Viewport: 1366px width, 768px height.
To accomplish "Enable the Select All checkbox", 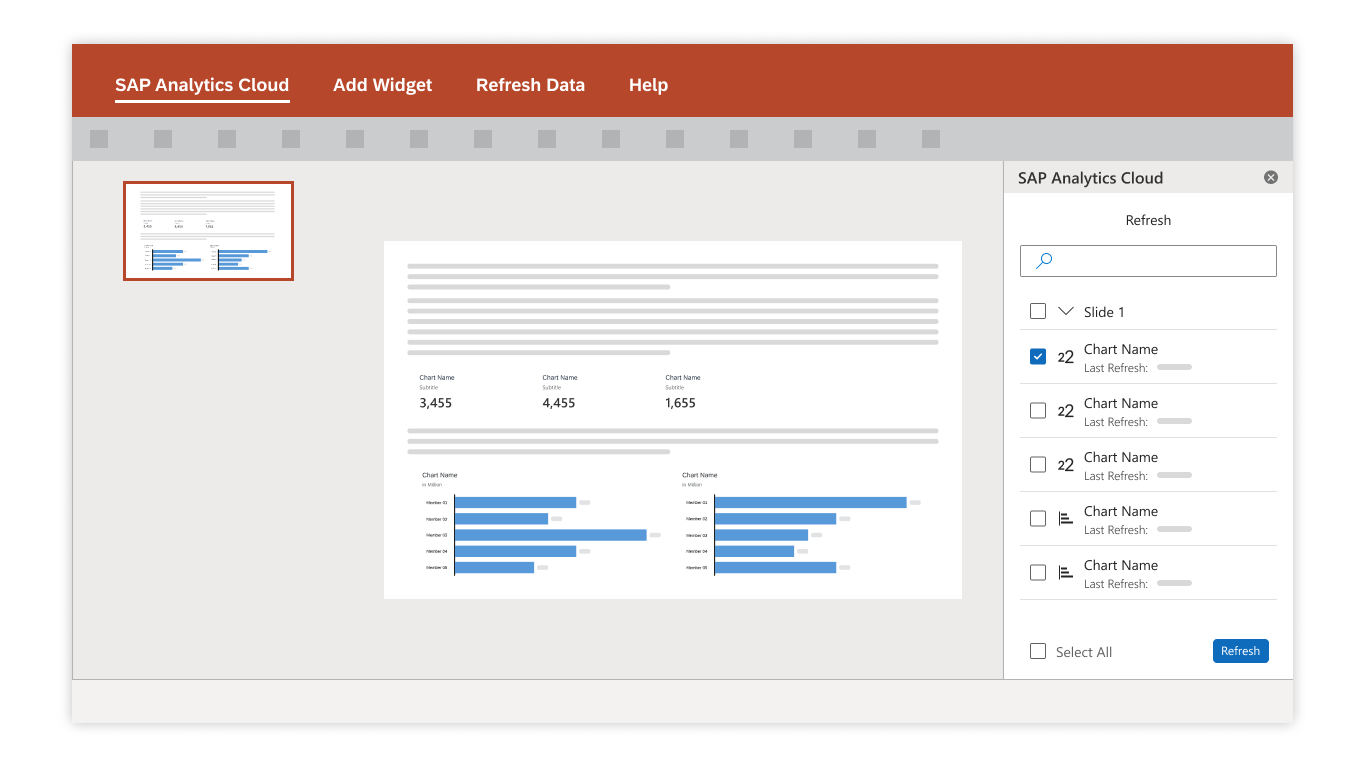I will [1038, 652].
